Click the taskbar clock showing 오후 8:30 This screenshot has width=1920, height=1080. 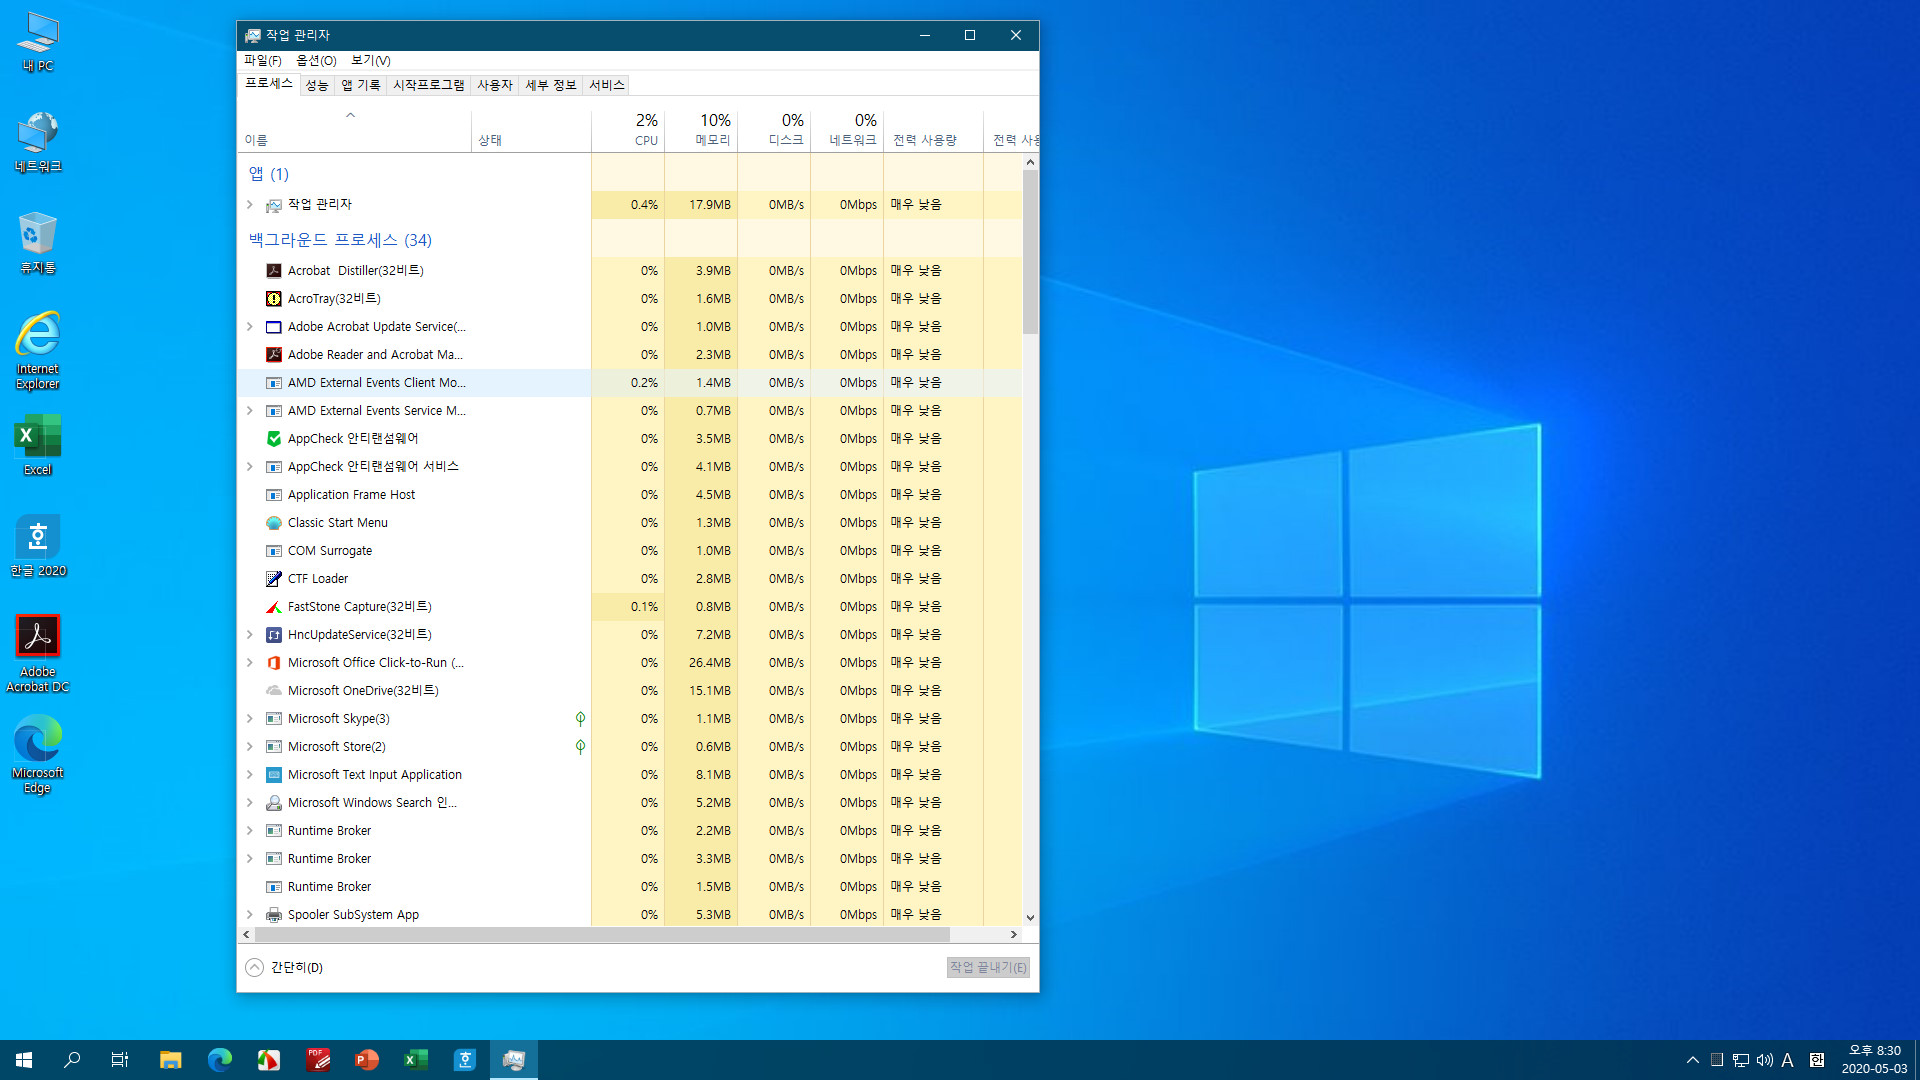tap(1875, 1060)
